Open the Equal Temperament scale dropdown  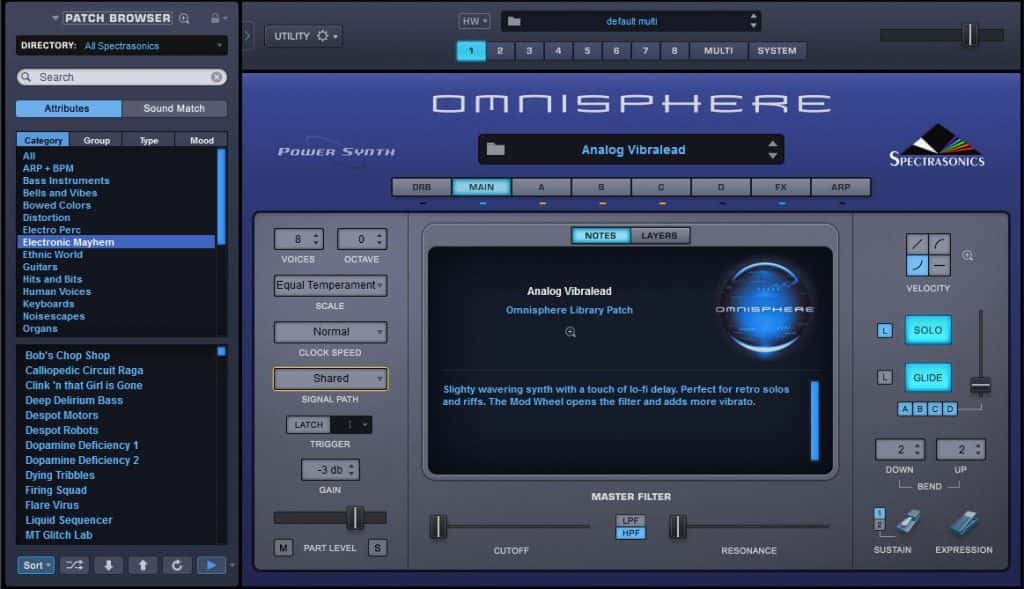click(330, 285)
